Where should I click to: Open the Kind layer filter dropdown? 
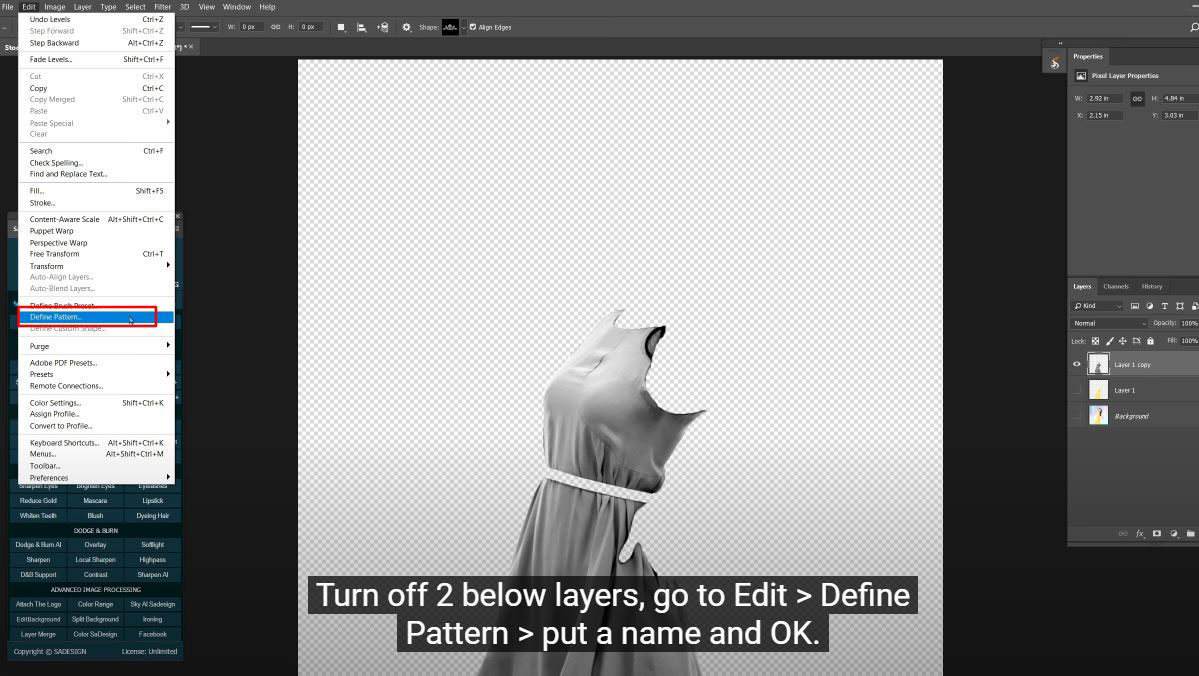(1098, 306)
